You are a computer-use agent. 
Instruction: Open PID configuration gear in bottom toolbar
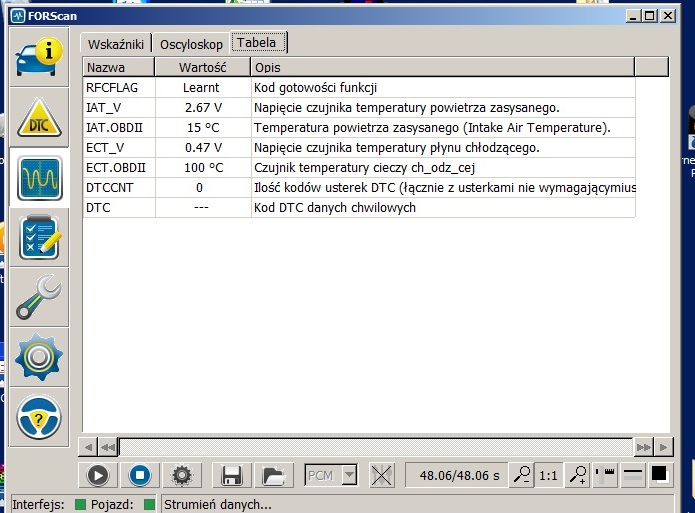tap(181, 475)
